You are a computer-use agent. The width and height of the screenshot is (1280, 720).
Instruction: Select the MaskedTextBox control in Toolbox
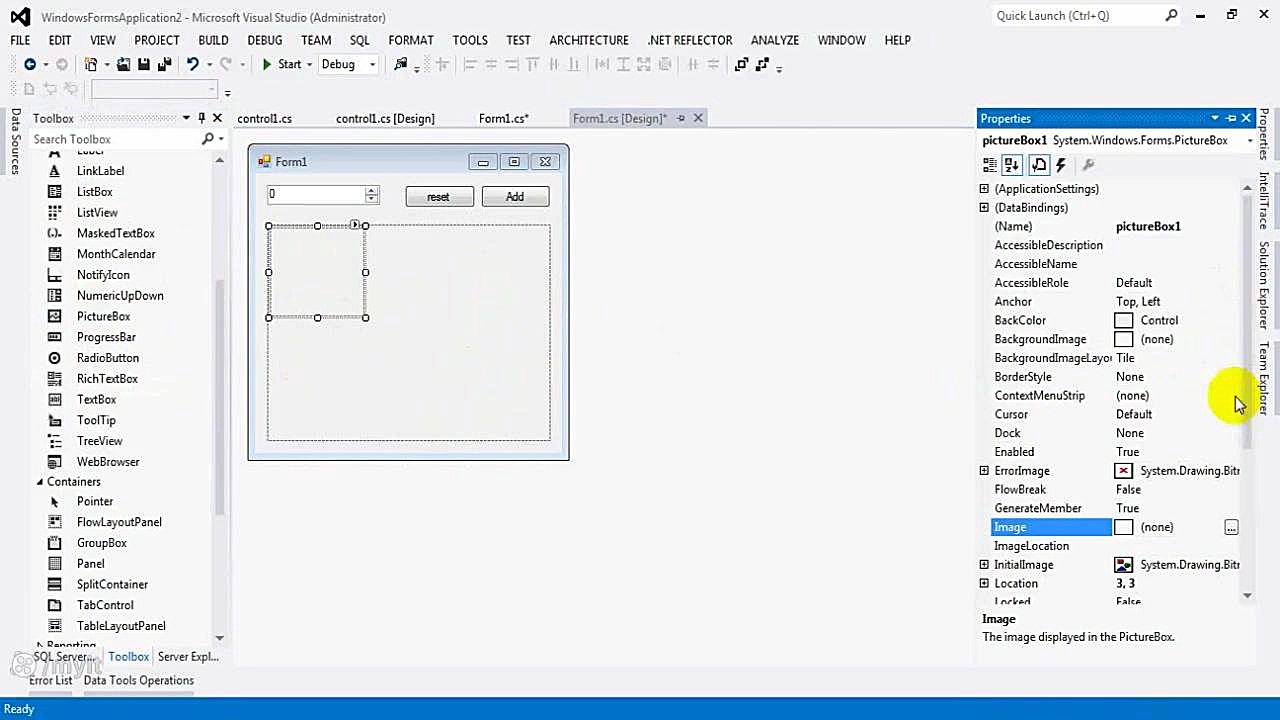coord(116,233)
